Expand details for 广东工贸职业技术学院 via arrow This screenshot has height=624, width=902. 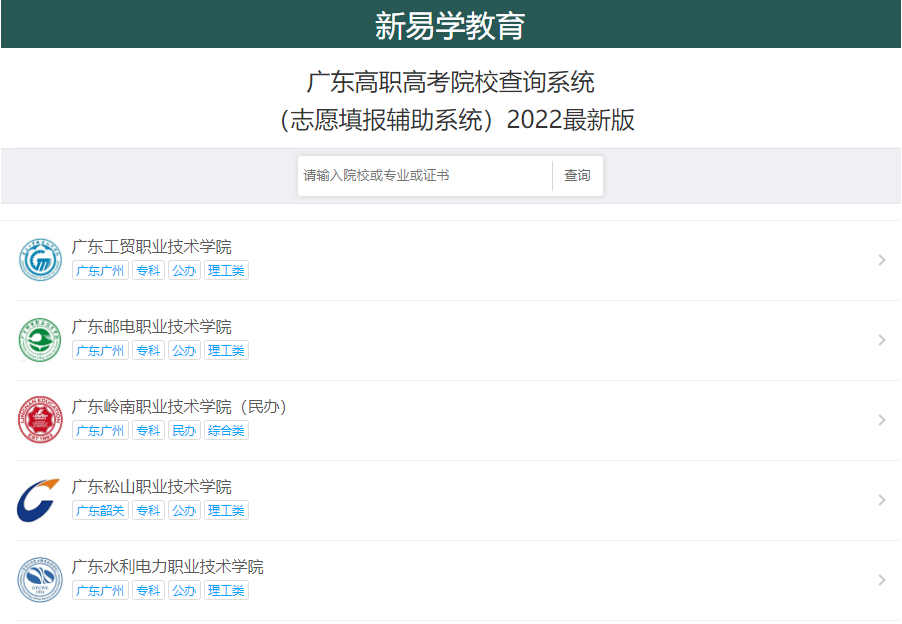point(880,258)
